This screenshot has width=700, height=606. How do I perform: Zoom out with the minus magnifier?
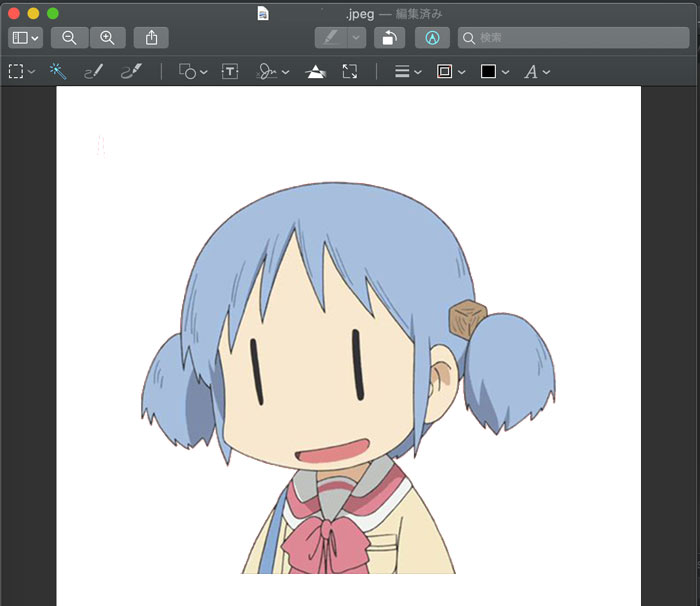coord(69,38)
